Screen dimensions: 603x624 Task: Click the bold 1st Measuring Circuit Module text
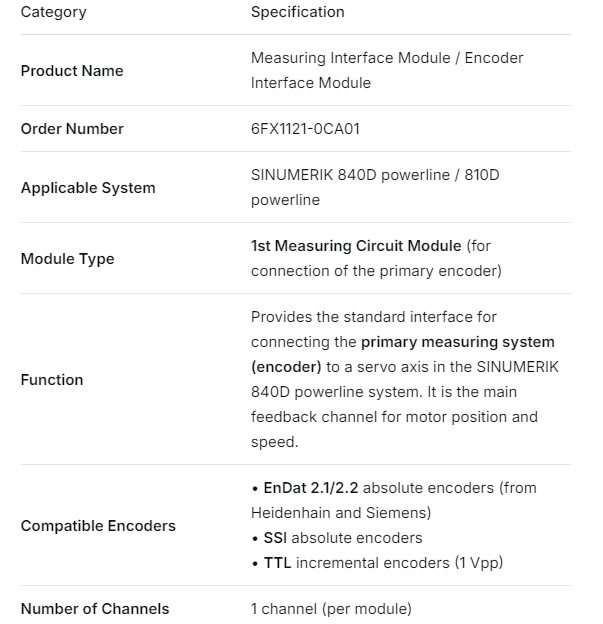tap(356, 246)
